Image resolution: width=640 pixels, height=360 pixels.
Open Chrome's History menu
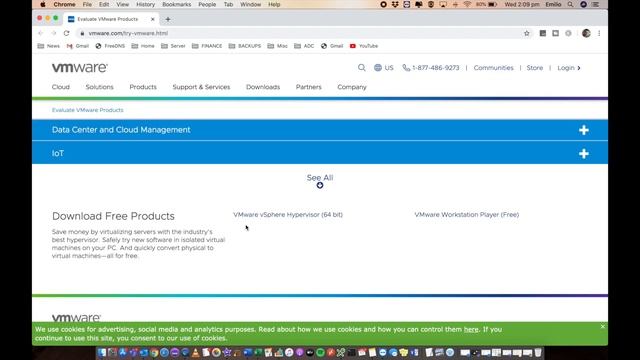click(145, 4)
